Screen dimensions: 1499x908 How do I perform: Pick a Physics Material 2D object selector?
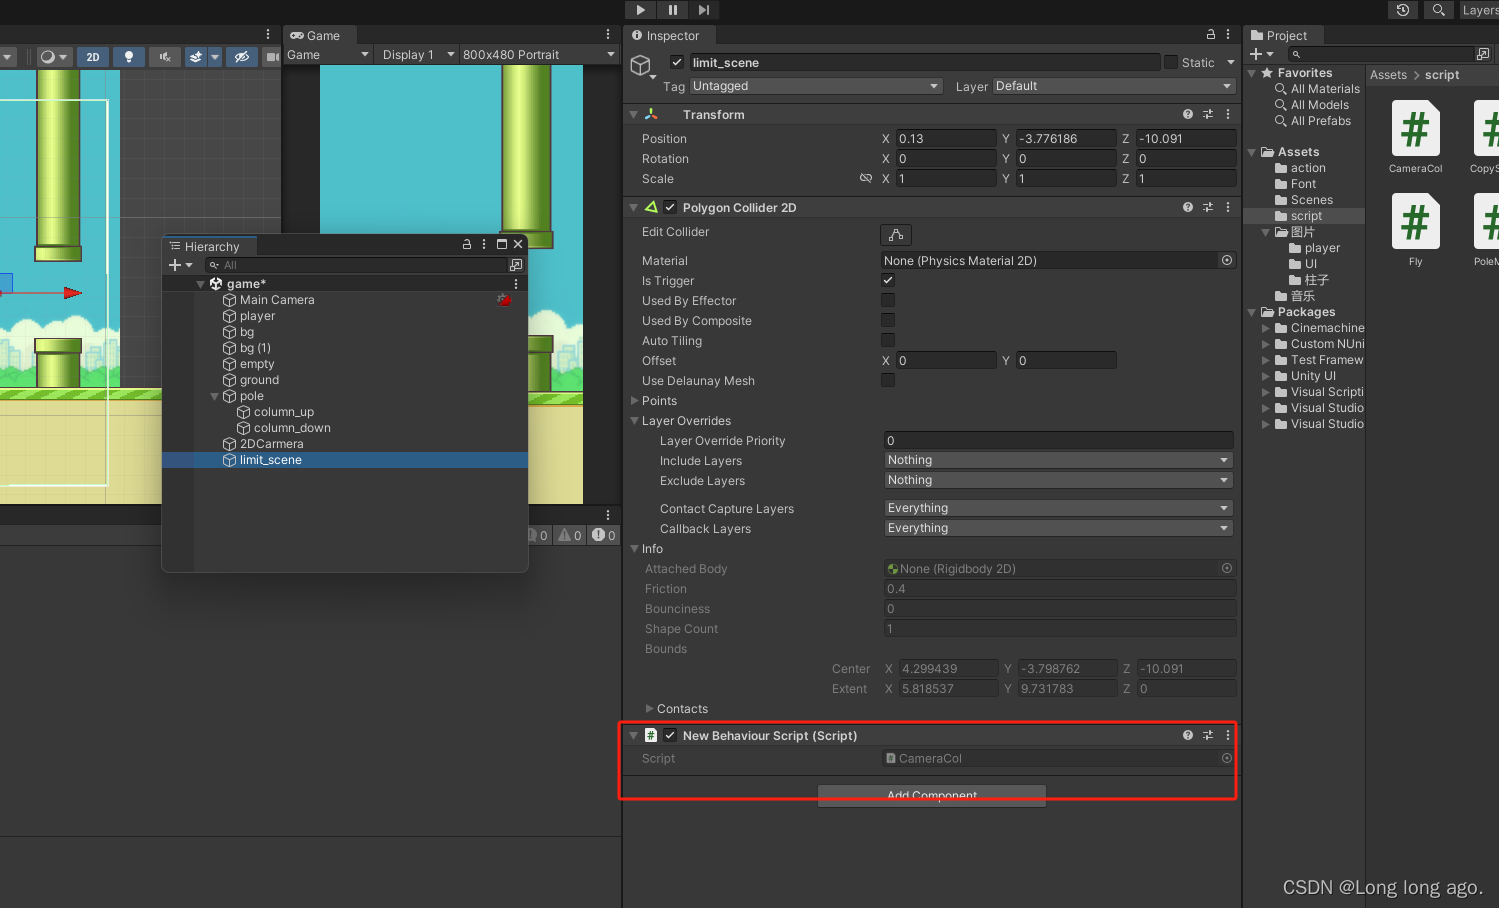point(1227,260)
